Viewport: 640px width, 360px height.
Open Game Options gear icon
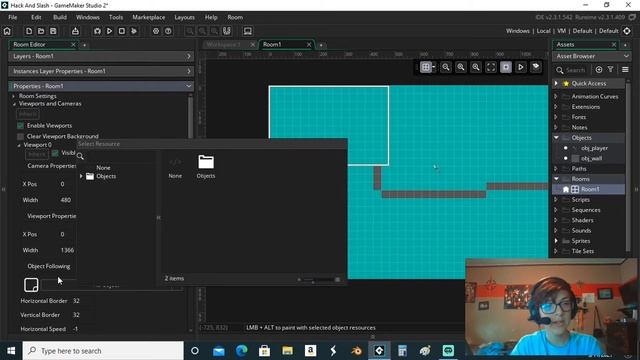coord(156,31)
